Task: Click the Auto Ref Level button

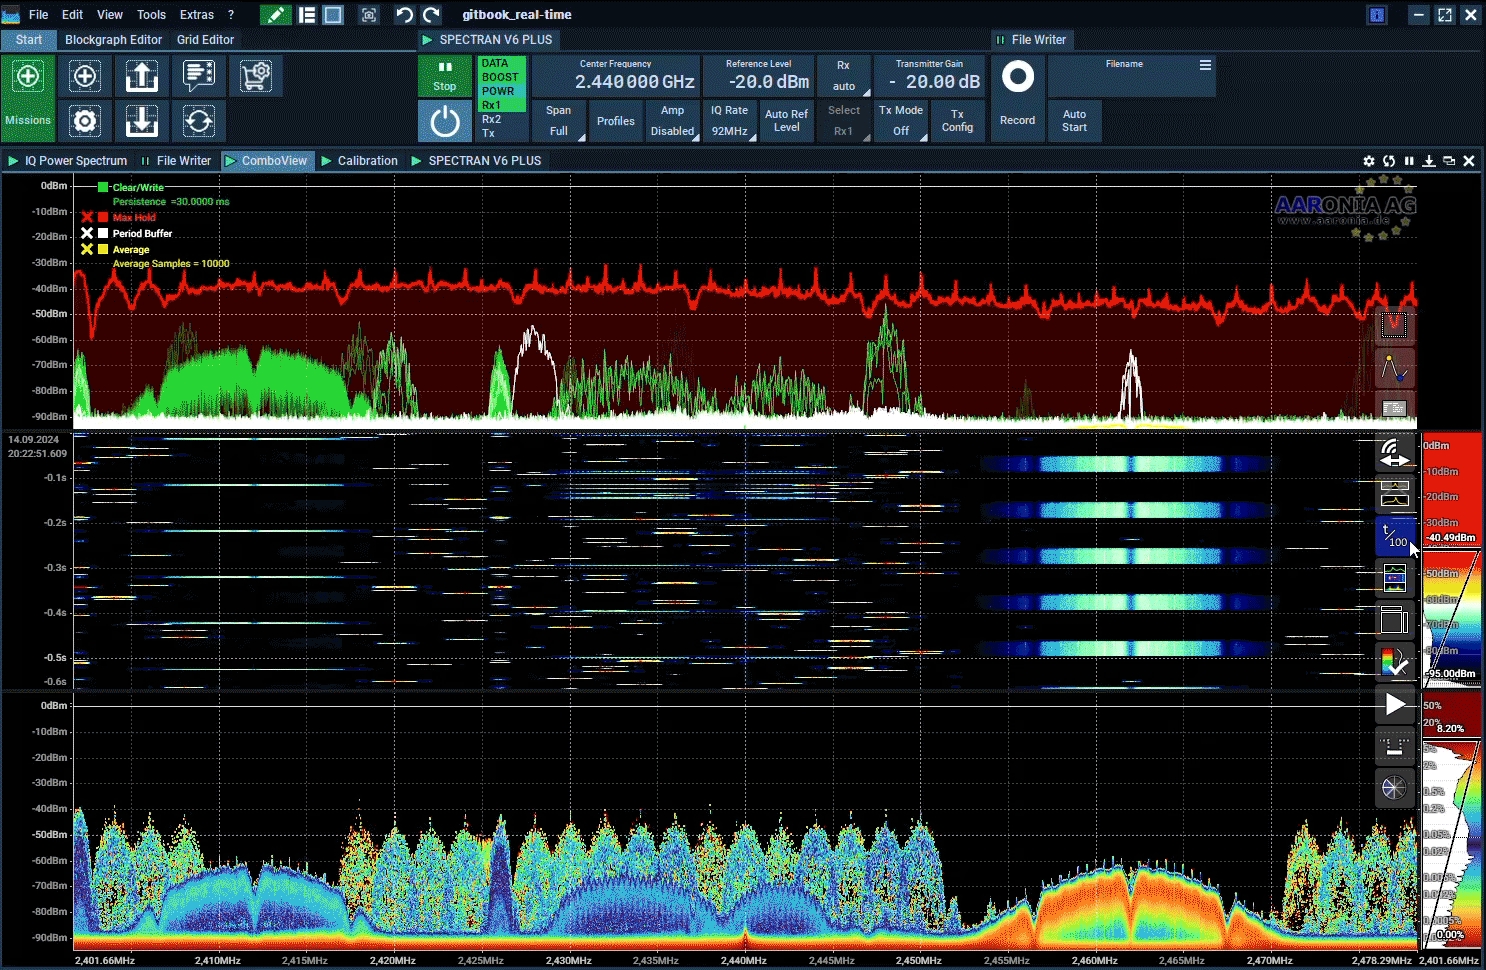Action: [x=786, y=121]
